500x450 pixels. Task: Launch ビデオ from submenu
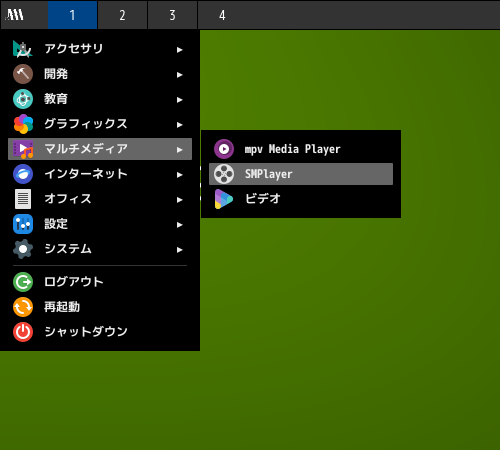(x=301, y=199)
